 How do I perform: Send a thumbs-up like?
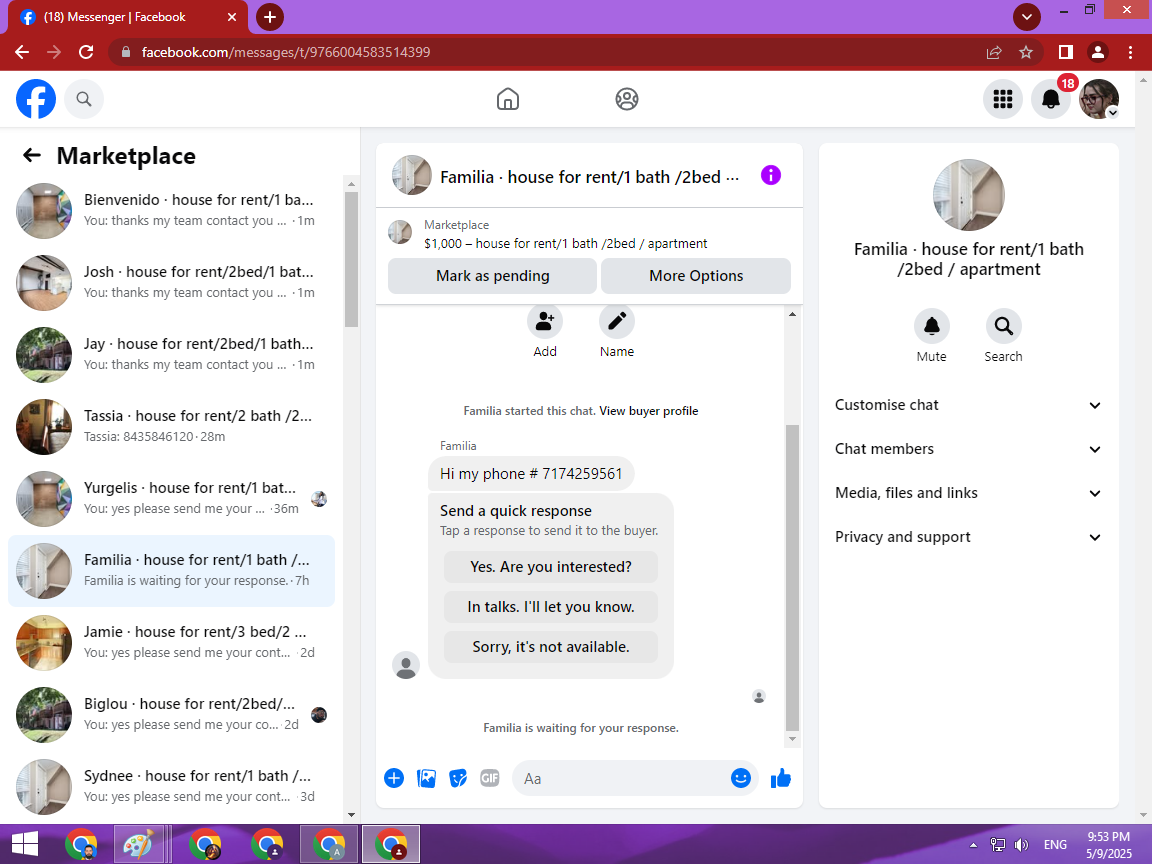pyautogui.click(x=781, y=778)
